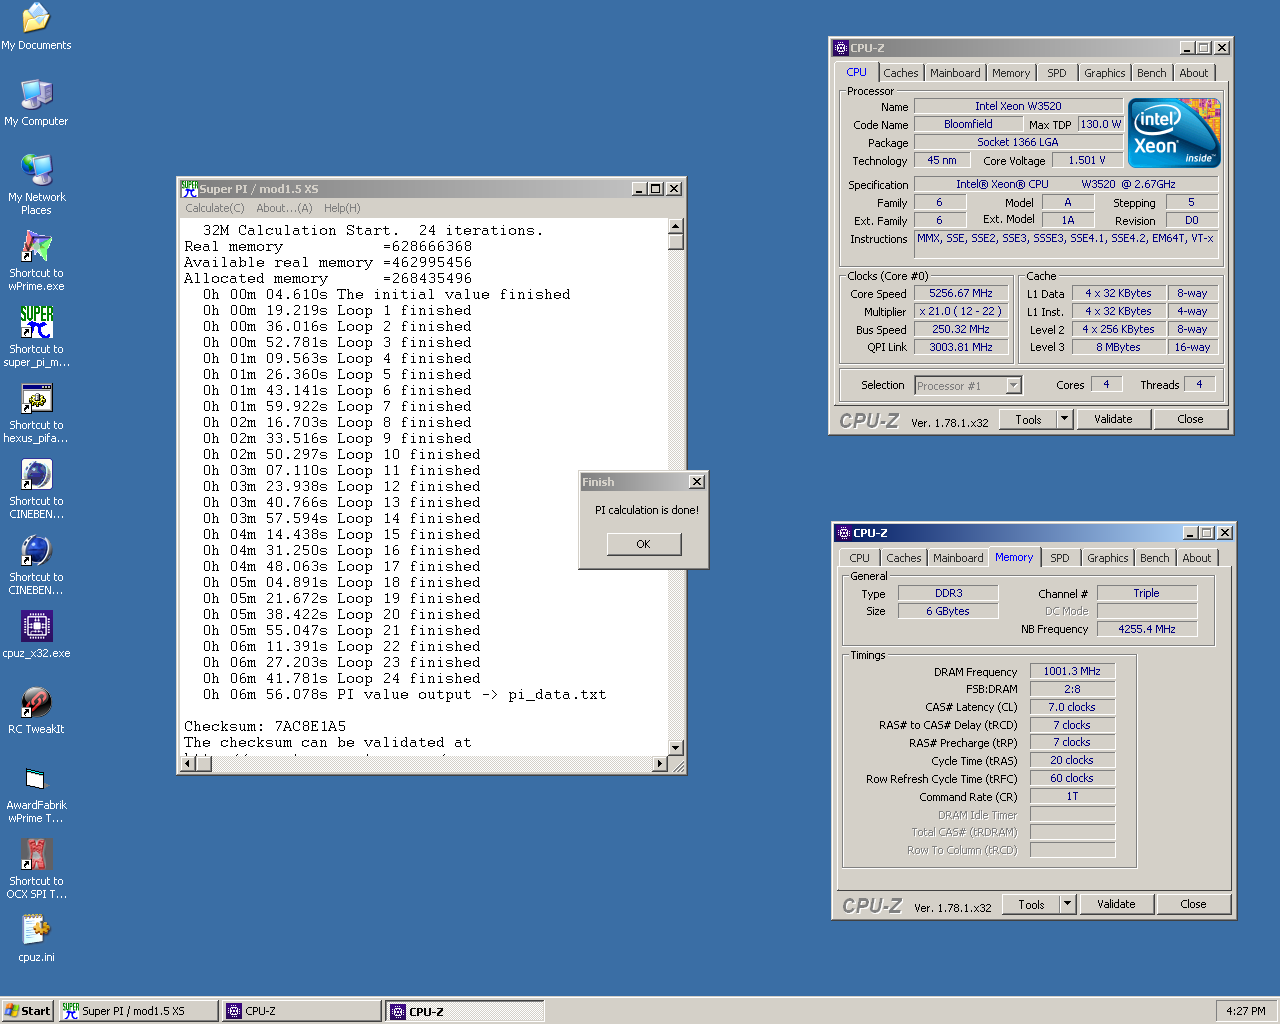
Task: Select Caches tab in upper CPU-Z window
Action: click(x=900, y=73)
